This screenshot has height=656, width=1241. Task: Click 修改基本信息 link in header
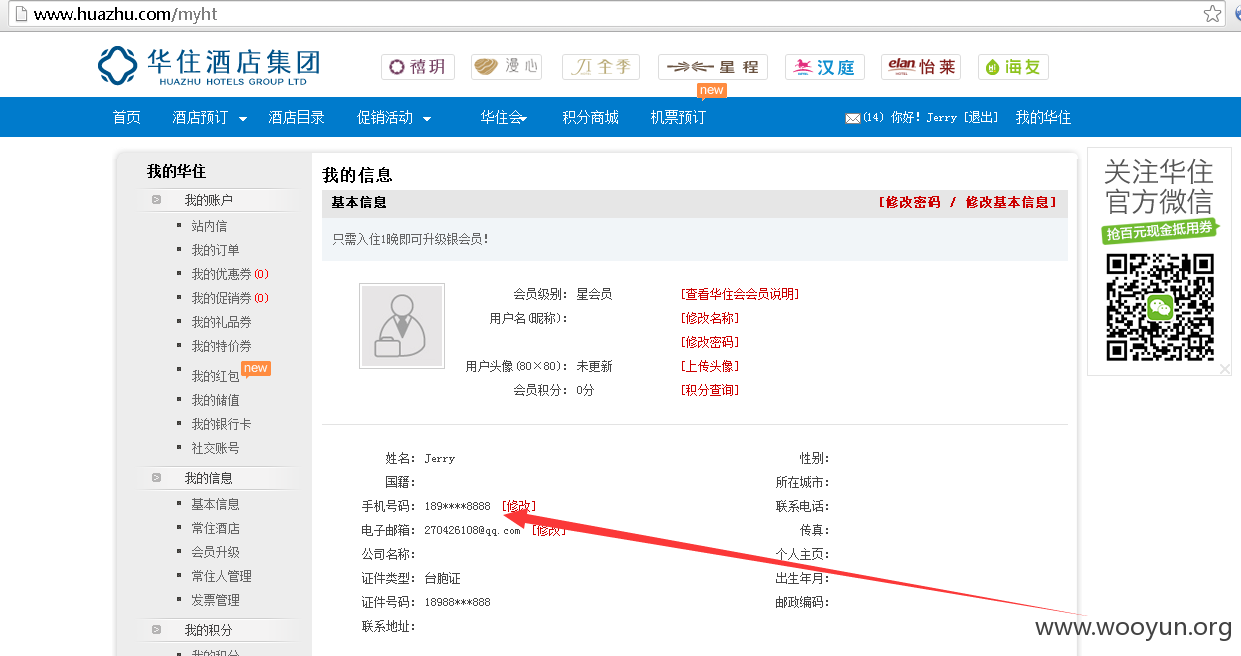[1008, 202]
